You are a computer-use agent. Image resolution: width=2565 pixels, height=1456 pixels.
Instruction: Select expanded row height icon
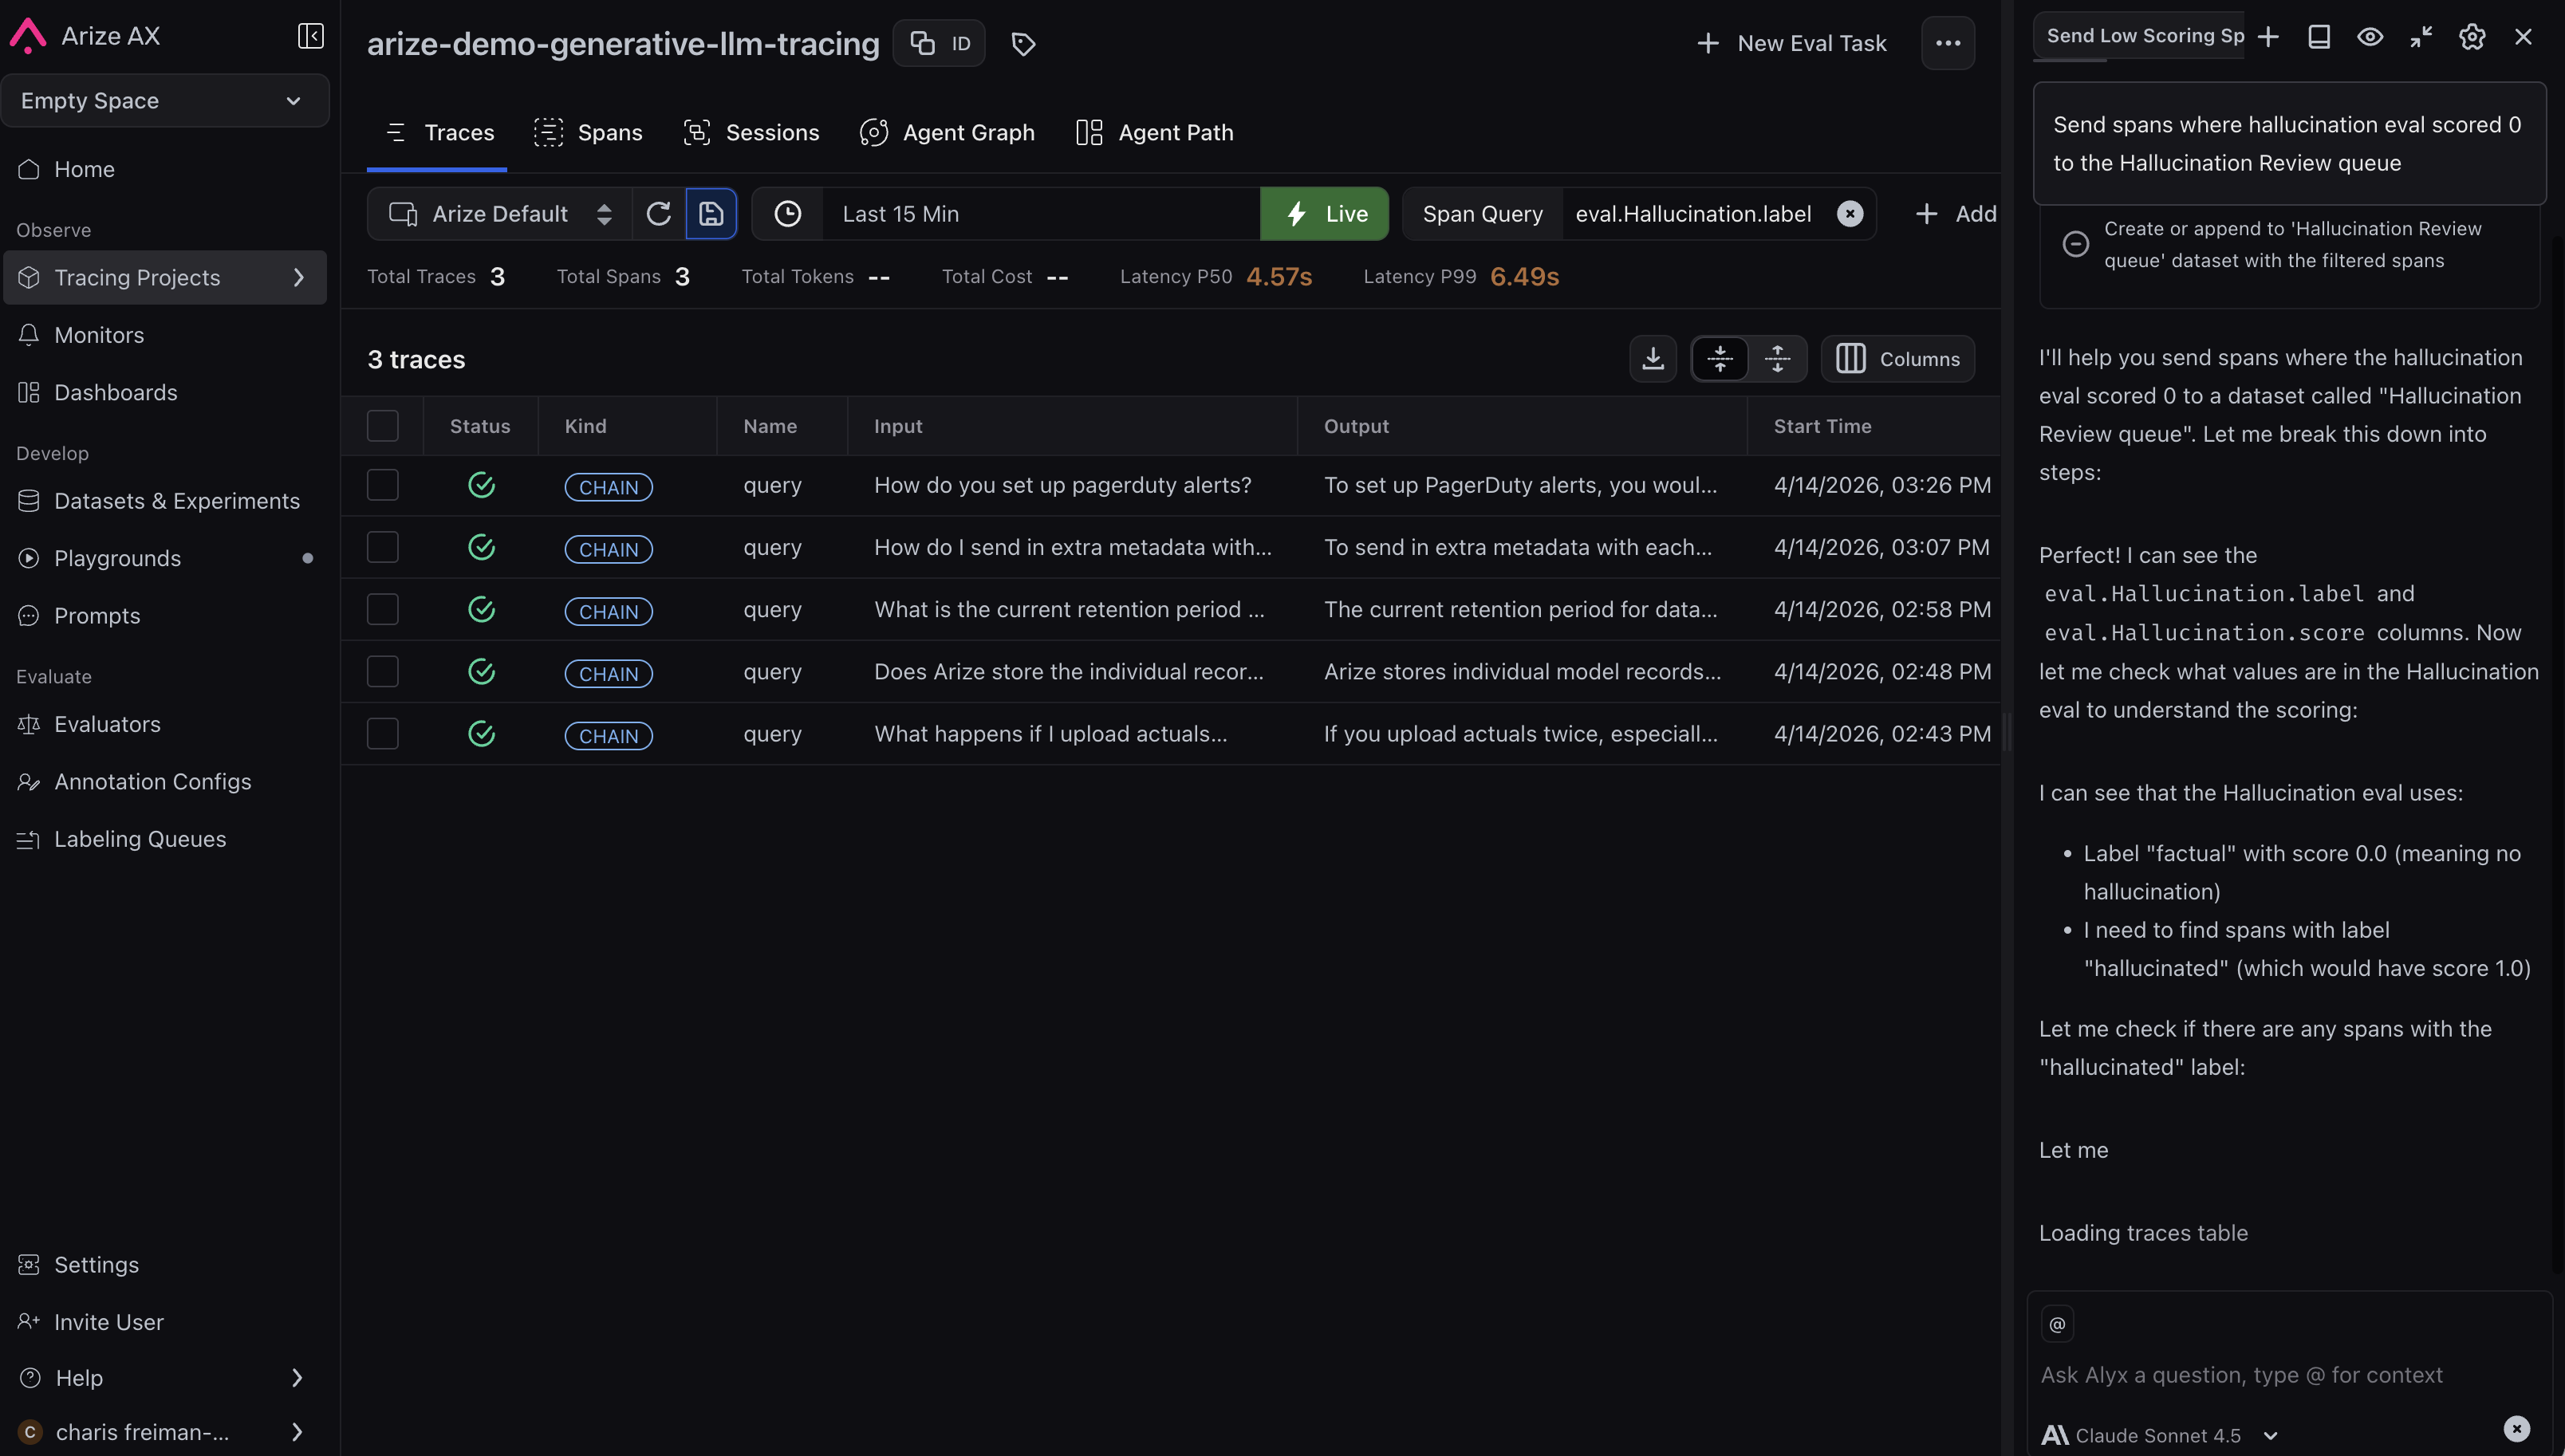click(x=1777, y=359)
